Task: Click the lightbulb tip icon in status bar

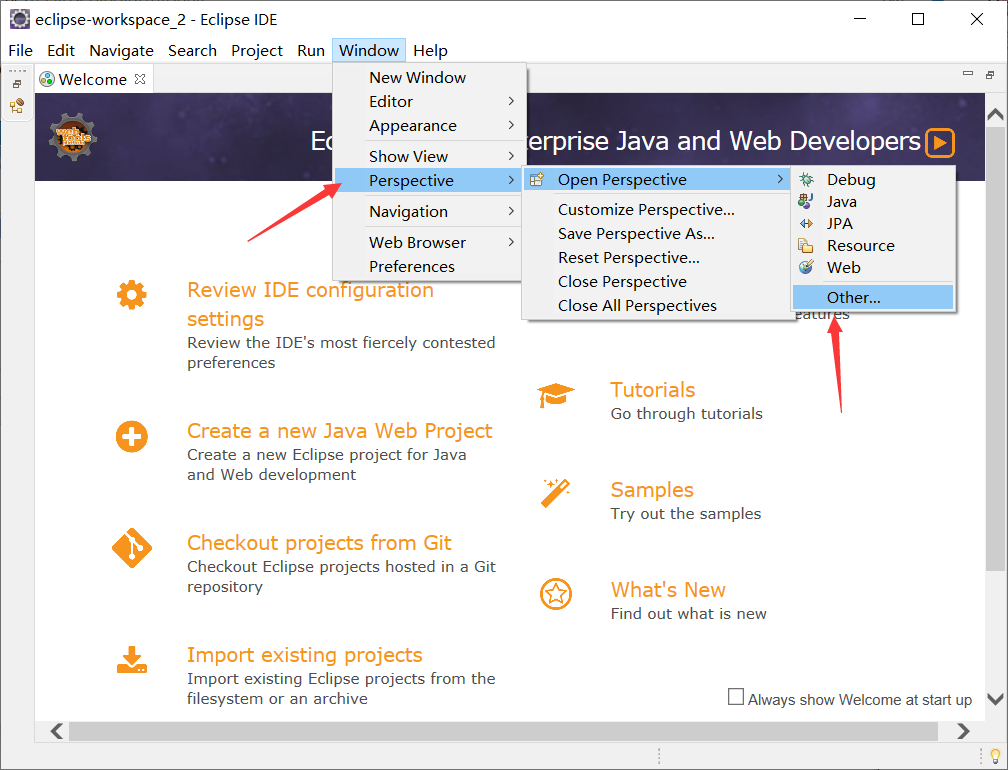Action: tap(995, 755)
